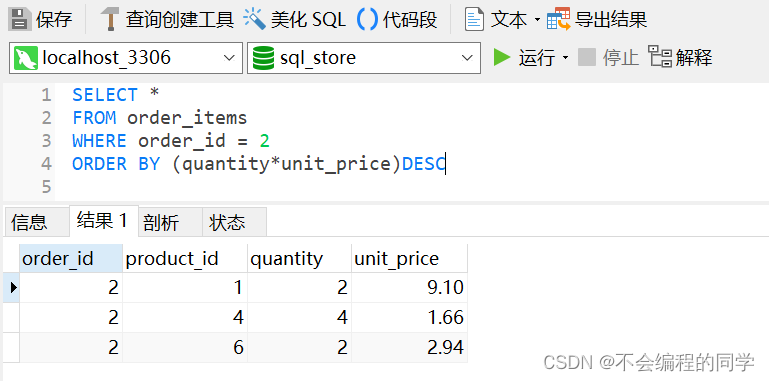Click the product_id cell with value 6
Image resolution: width=769 pixels, height=381 pixels.
185,347
